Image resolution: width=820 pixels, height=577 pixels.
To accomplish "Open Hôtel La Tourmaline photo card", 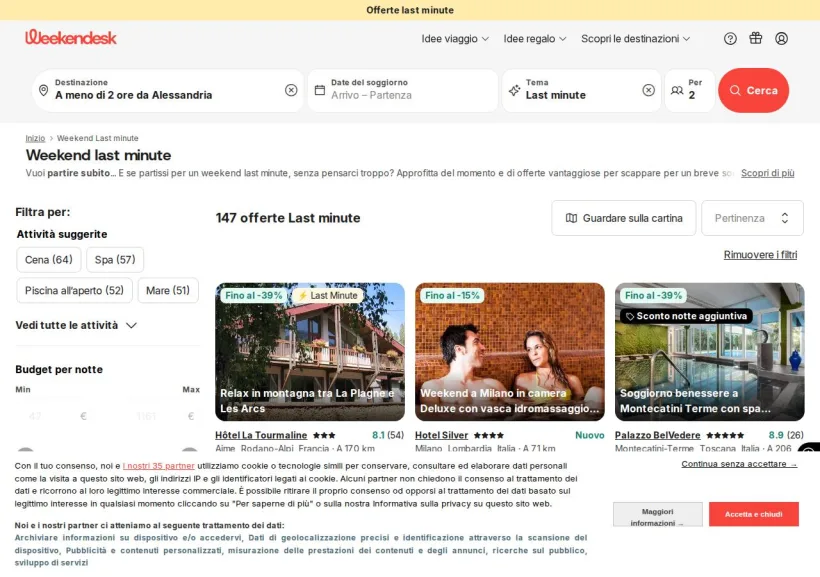I will pyautogui.click(x=310, y=352).
